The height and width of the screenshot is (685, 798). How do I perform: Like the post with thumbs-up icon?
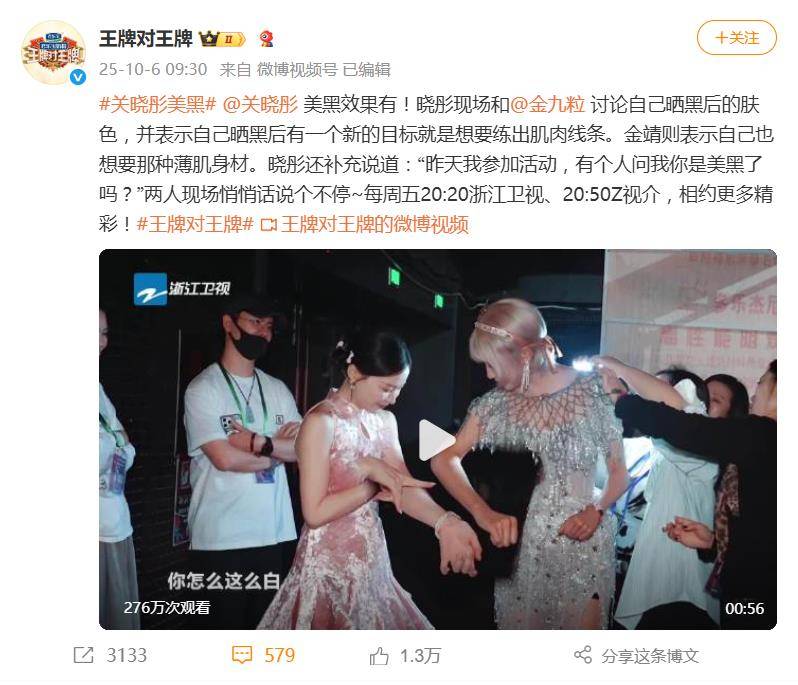(379, 655)
